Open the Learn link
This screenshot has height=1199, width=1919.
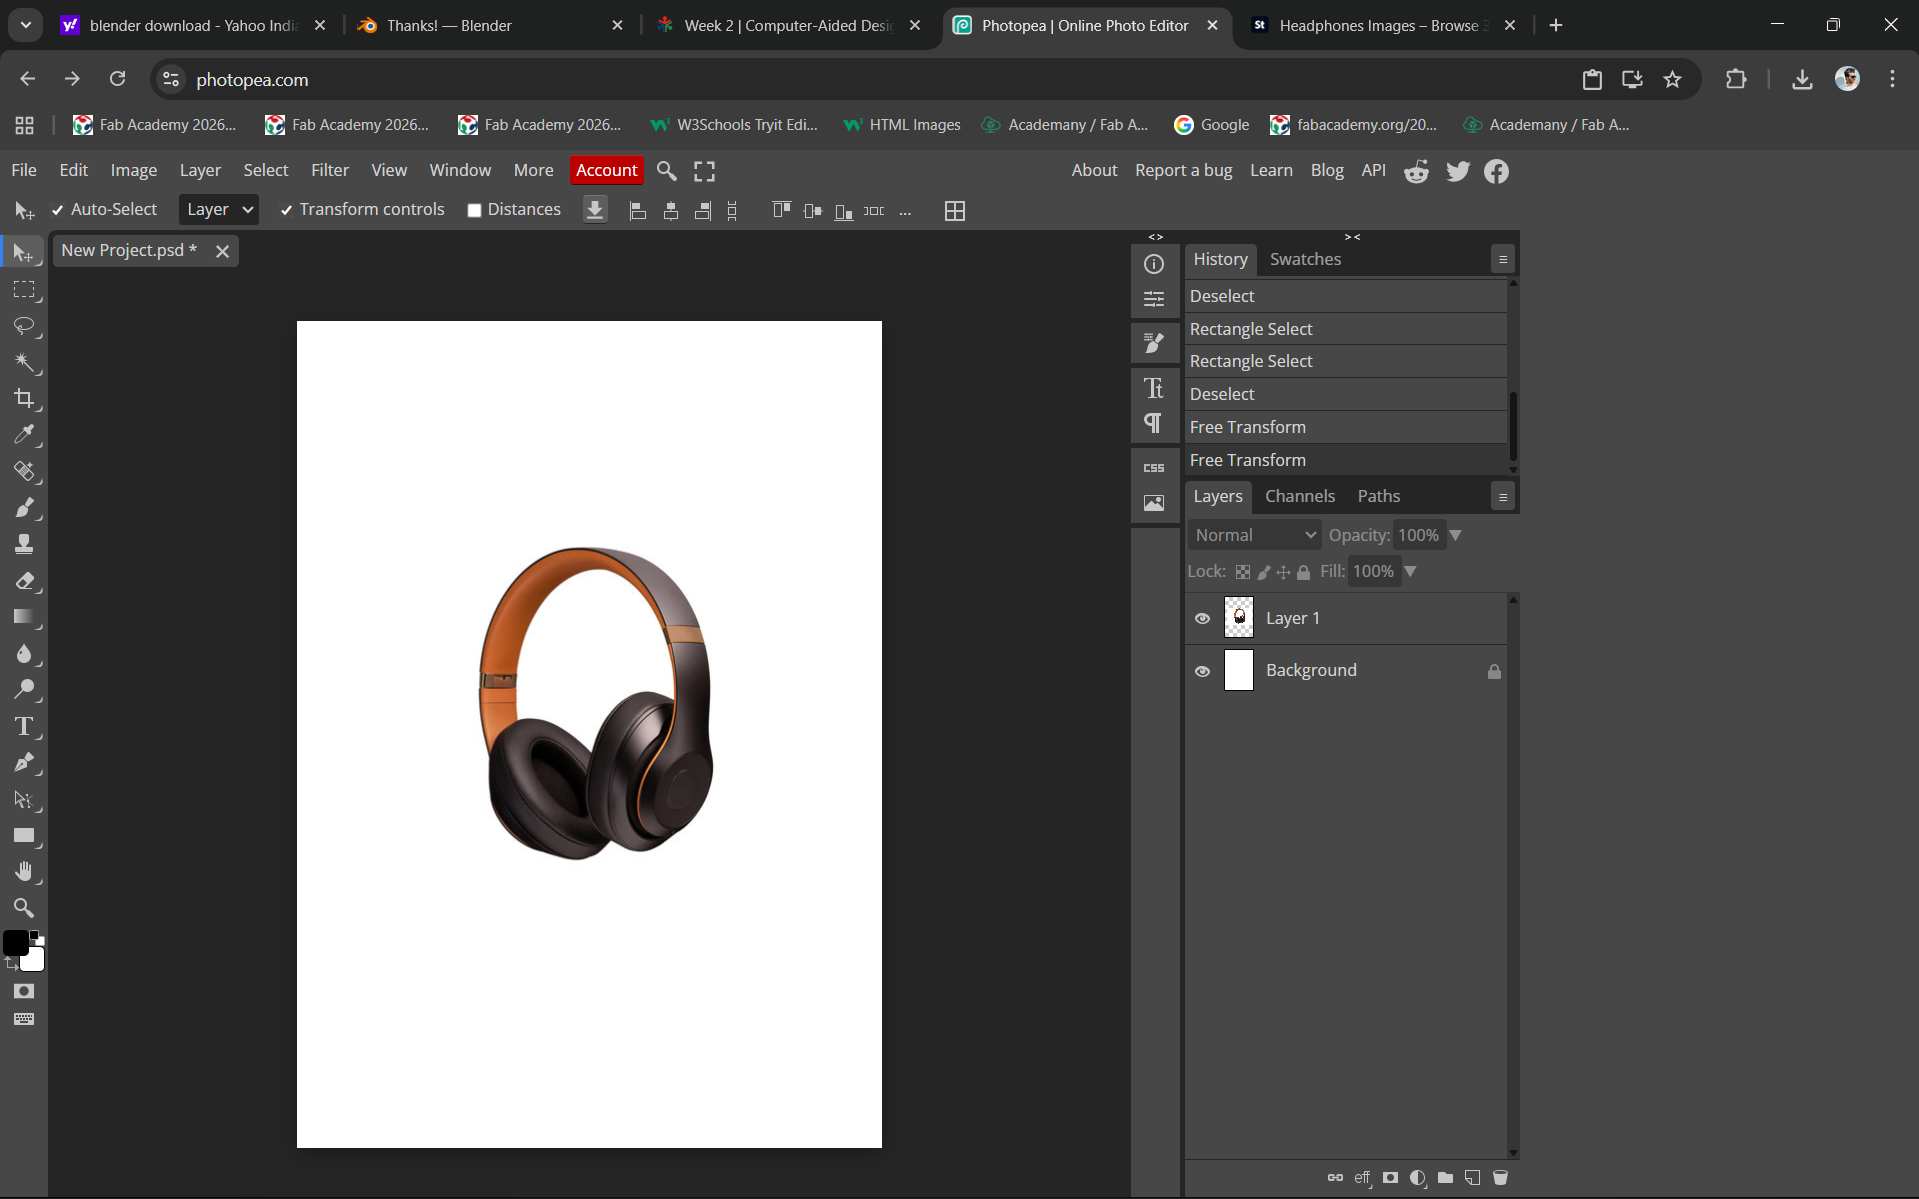(x=1270, y=170)
